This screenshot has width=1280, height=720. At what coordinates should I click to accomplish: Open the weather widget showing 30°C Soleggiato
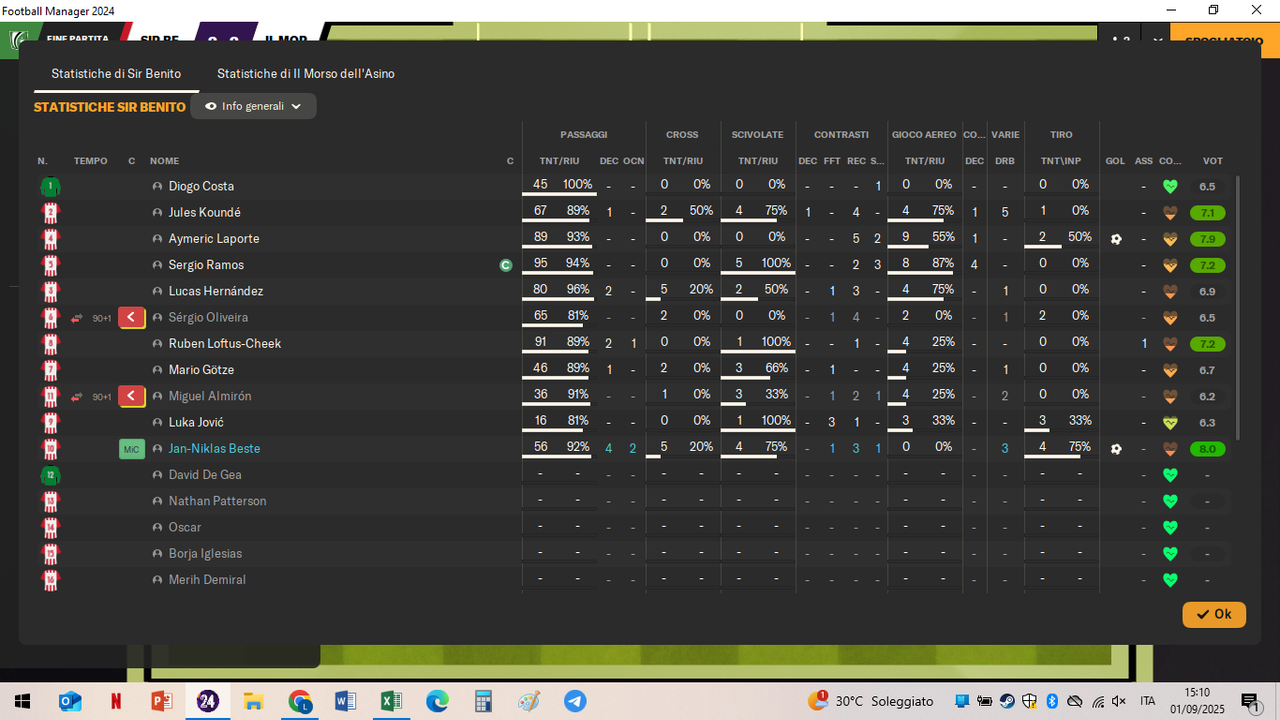[872, 701]
